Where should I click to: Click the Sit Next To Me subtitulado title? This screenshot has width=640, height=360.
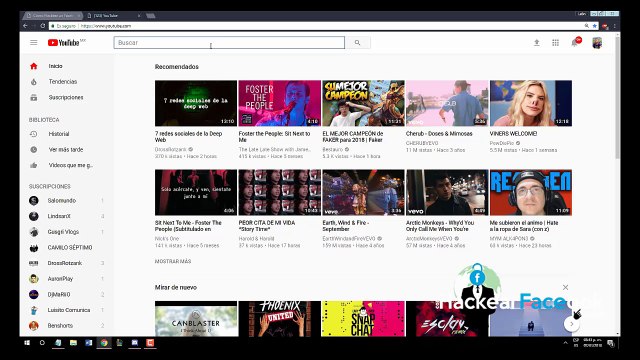point(188,226)
